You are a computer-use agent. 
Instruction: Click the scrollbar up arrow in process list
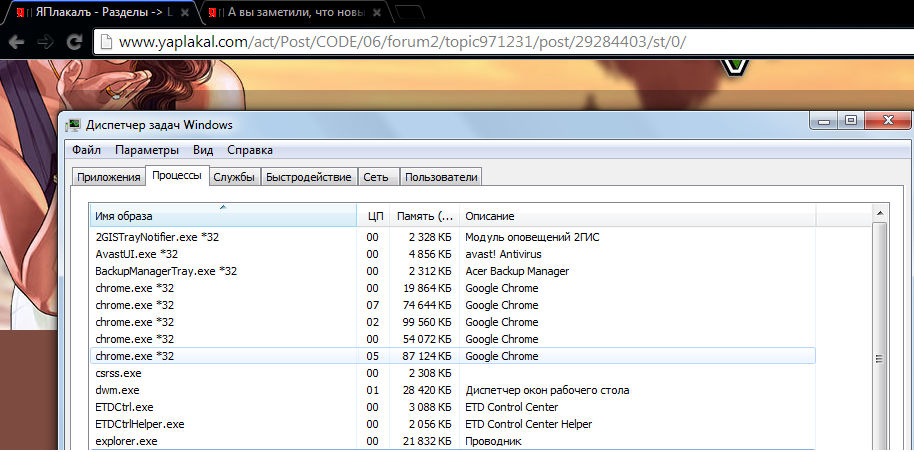(x=879, y=212)
